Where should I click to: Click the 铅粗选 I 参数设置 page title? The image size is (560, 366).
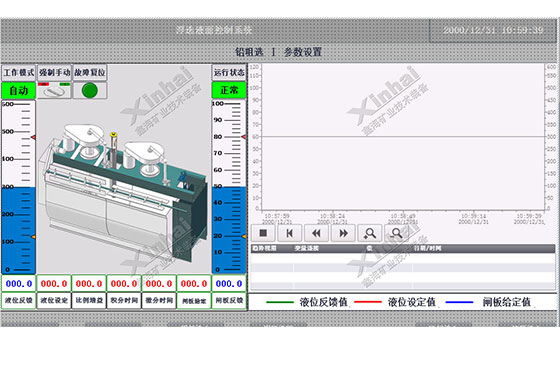(x=278, y=52)
